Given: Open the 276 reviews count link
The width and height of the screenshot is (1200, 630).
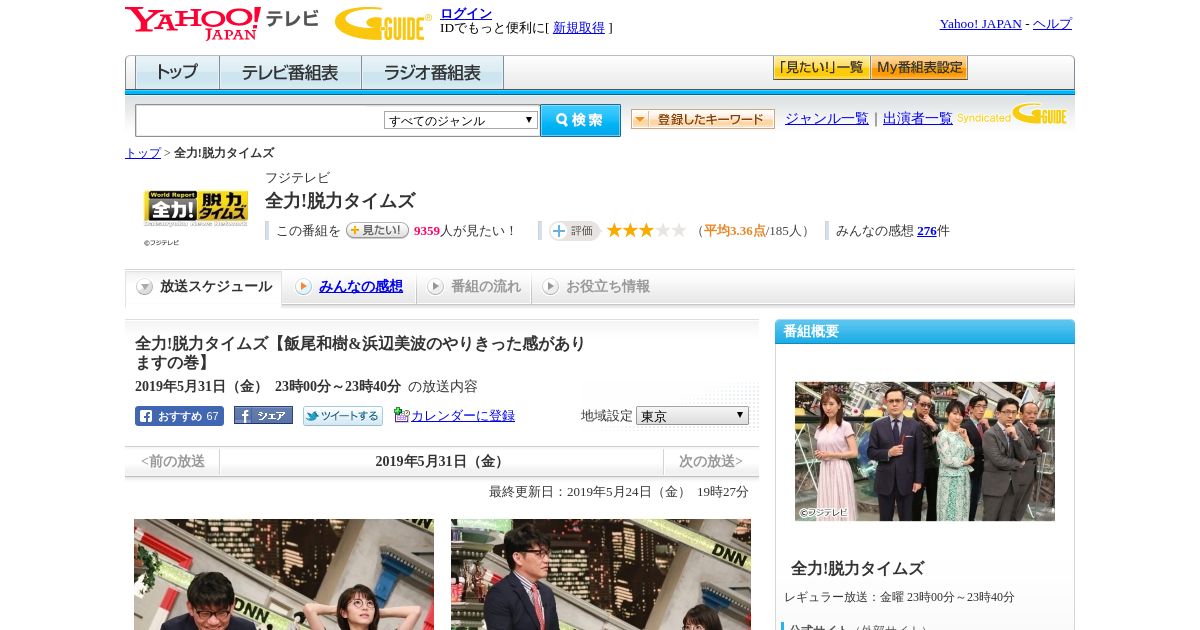Looking at the screenshot, I should coord(927,231).
